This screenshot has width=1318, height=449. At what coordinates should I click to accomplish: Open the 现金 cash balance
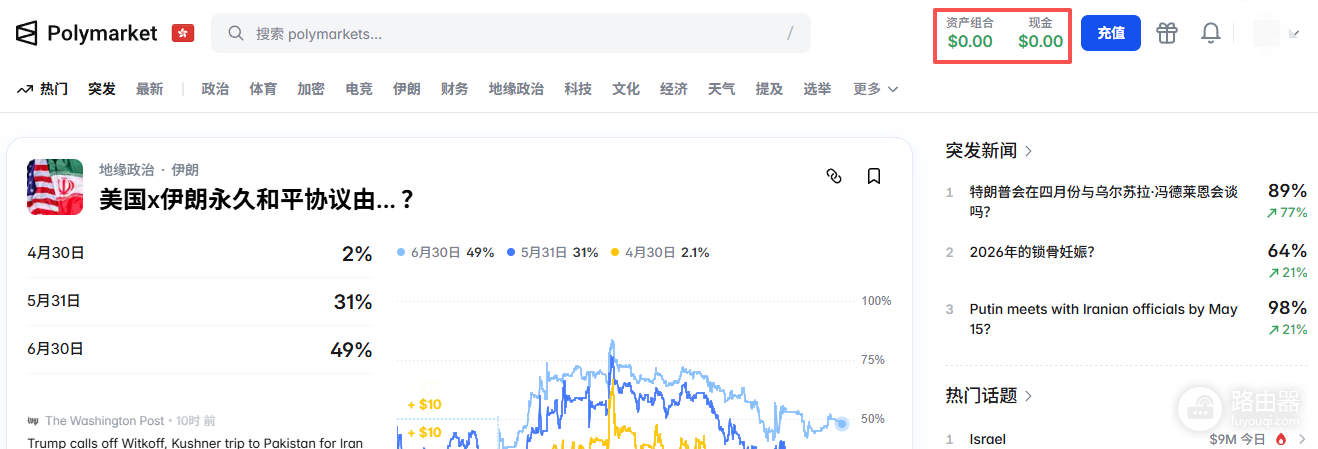(x=1041, y=33)
